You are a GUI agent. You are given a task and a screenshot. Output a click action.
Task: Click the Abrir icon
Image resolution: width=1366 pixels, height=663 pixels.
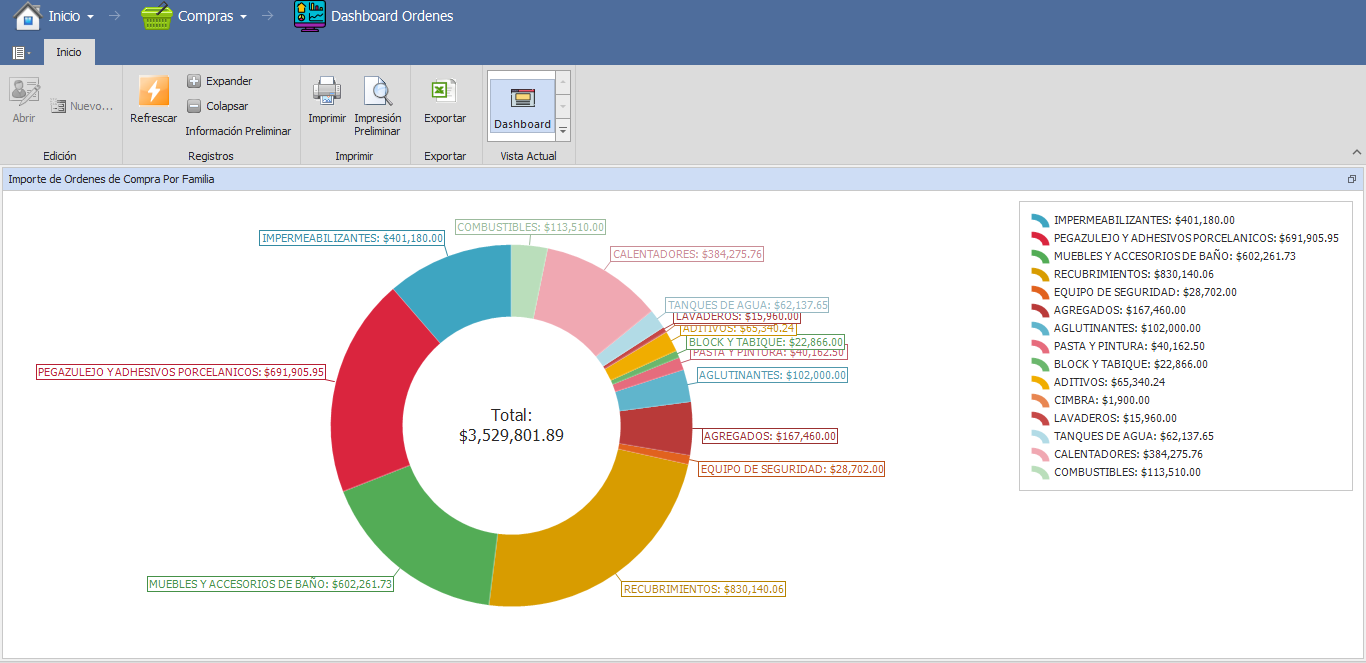click(x=24, y=92)
